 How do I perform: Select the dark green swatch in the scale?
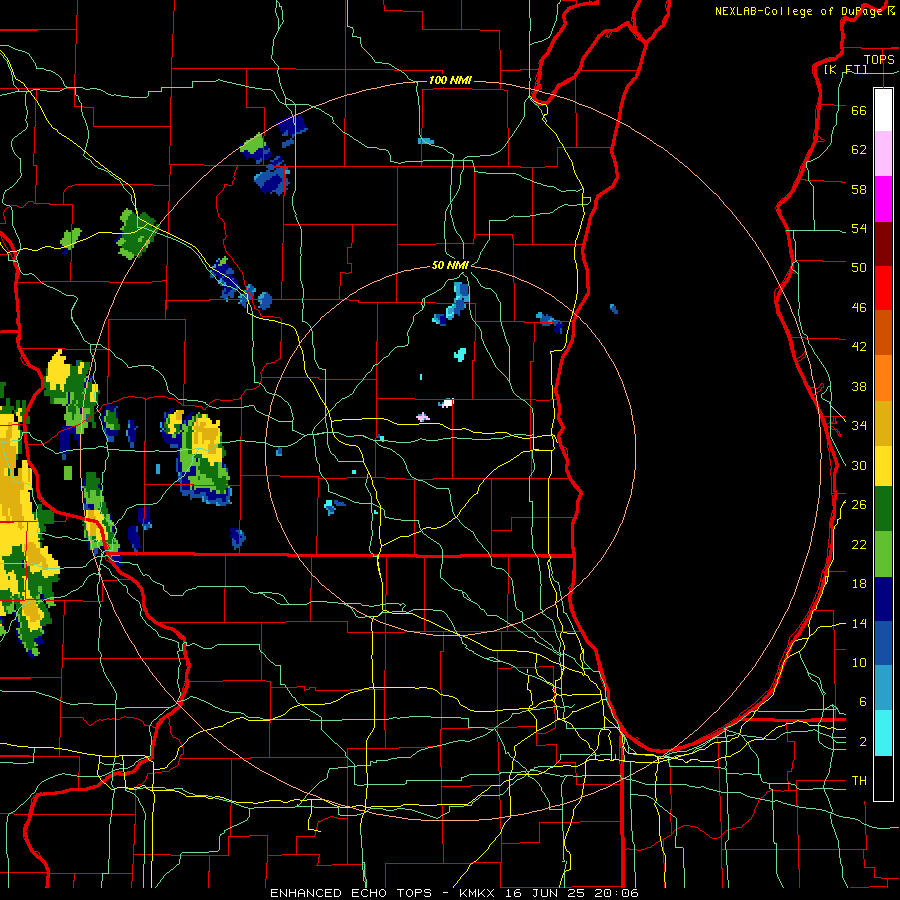click(x=883, y=509)
